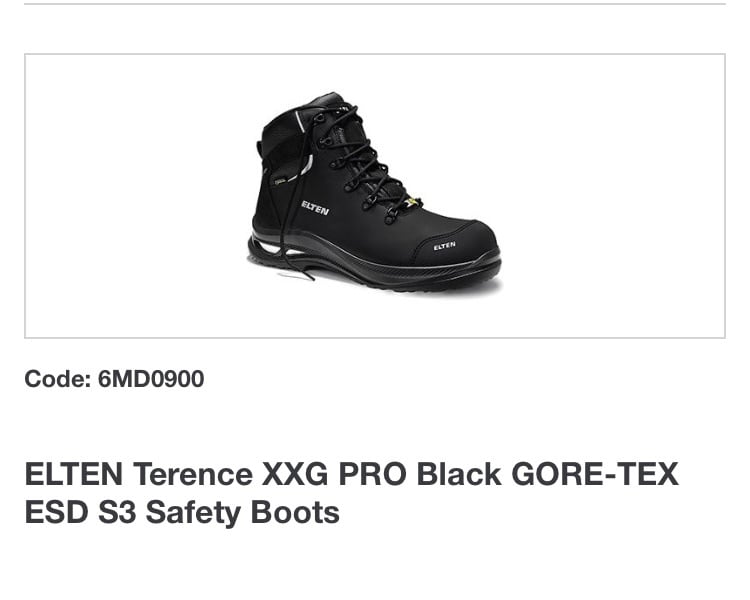The image size is (750, 600).
Task: Click the ELTEN Terence XXG PRO product title
Action: tap(352, 493)
